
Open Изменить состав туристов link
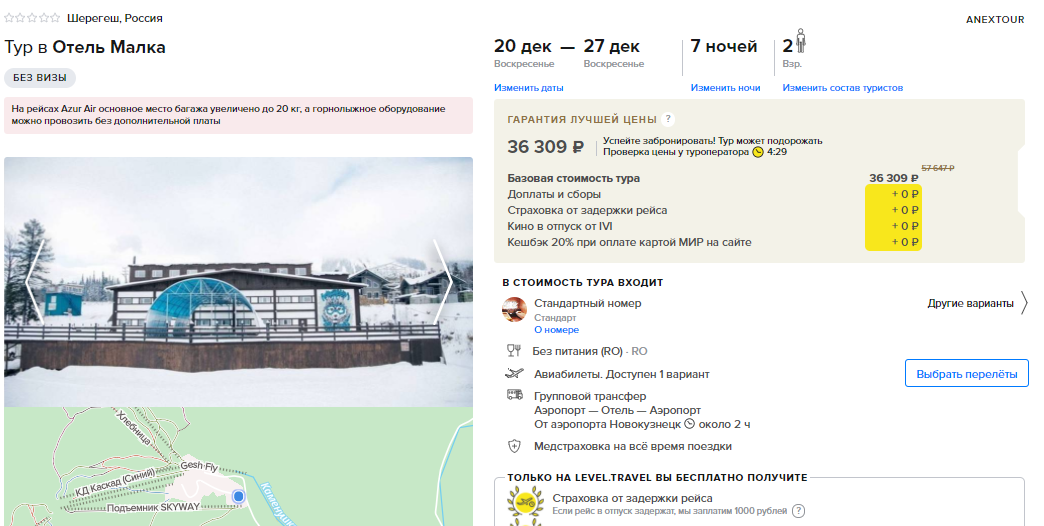tap(842, 88)
